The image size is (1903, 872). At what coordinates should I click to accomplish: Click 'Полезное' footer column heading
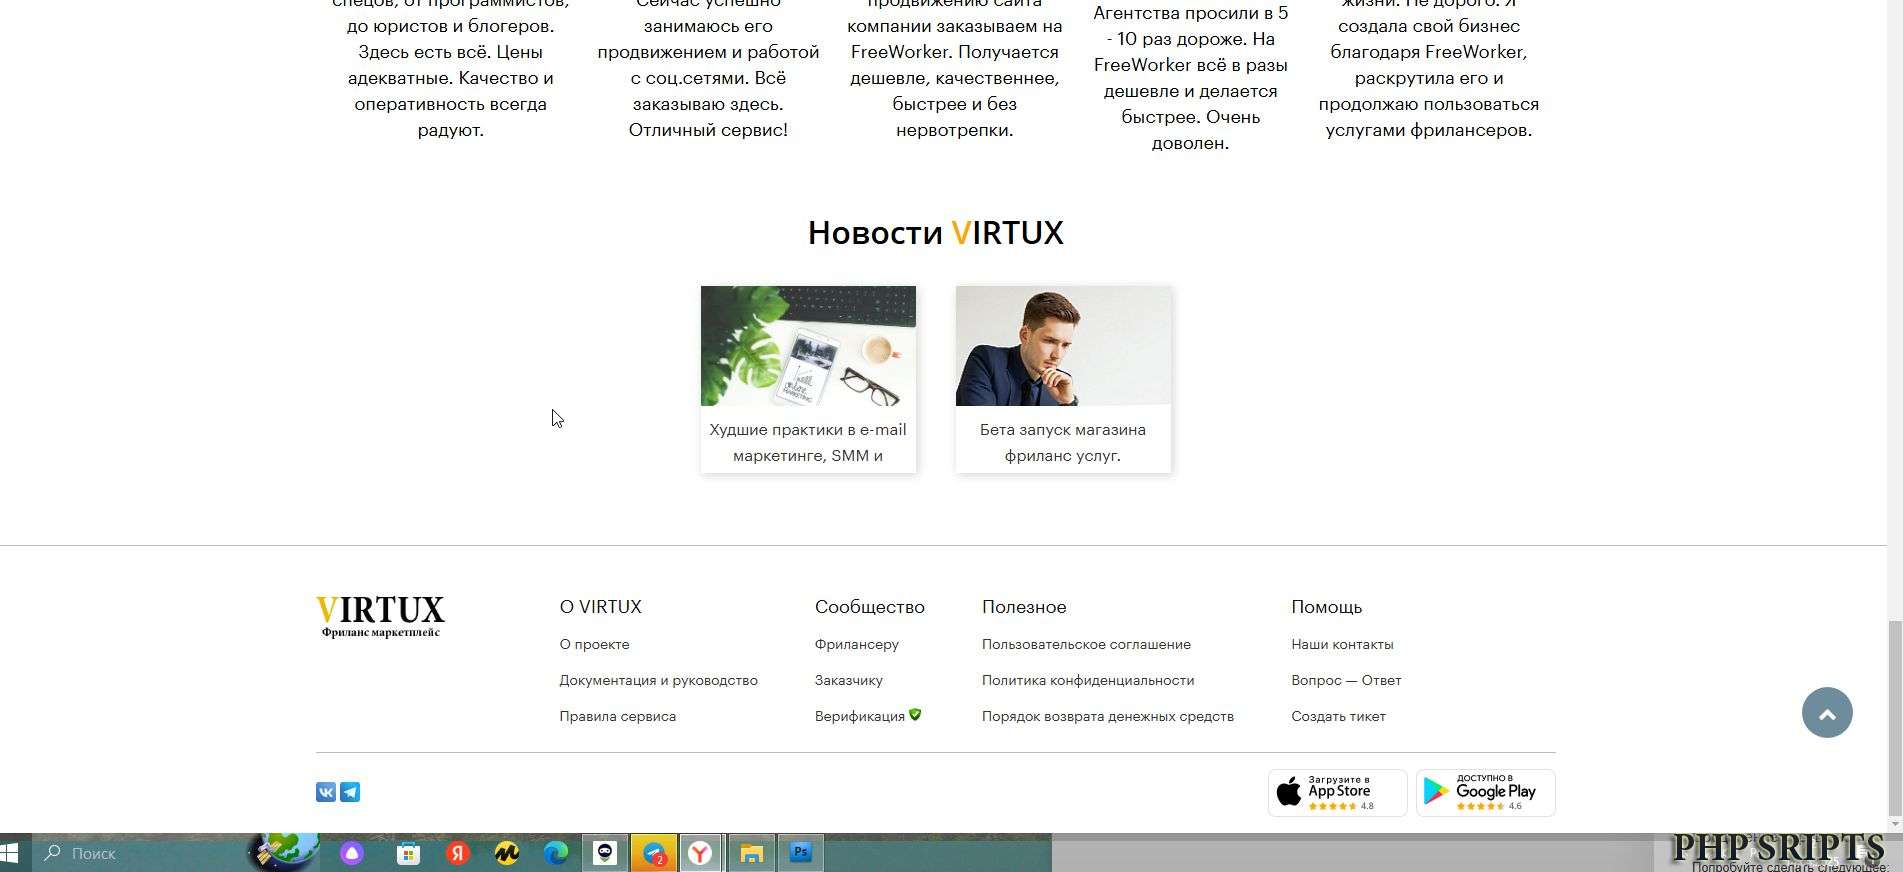point(1024,607)
